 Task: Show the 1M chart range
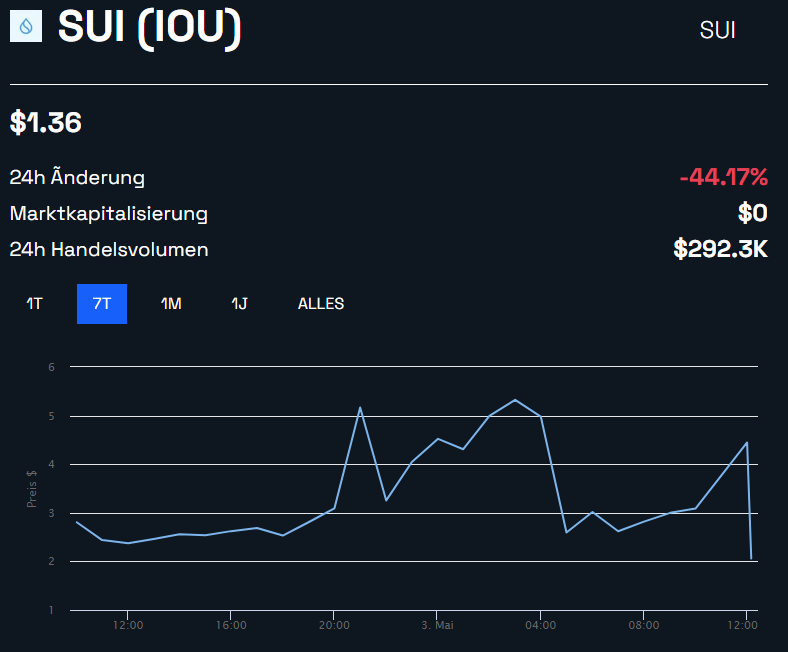[x=171, y=304]
